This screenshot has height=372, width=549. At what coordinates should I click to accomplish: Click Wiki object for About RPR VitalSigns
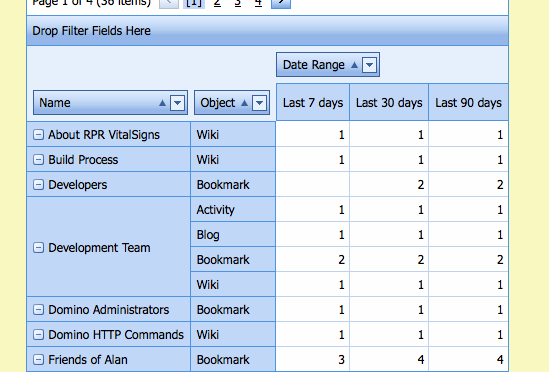[233, 135]
